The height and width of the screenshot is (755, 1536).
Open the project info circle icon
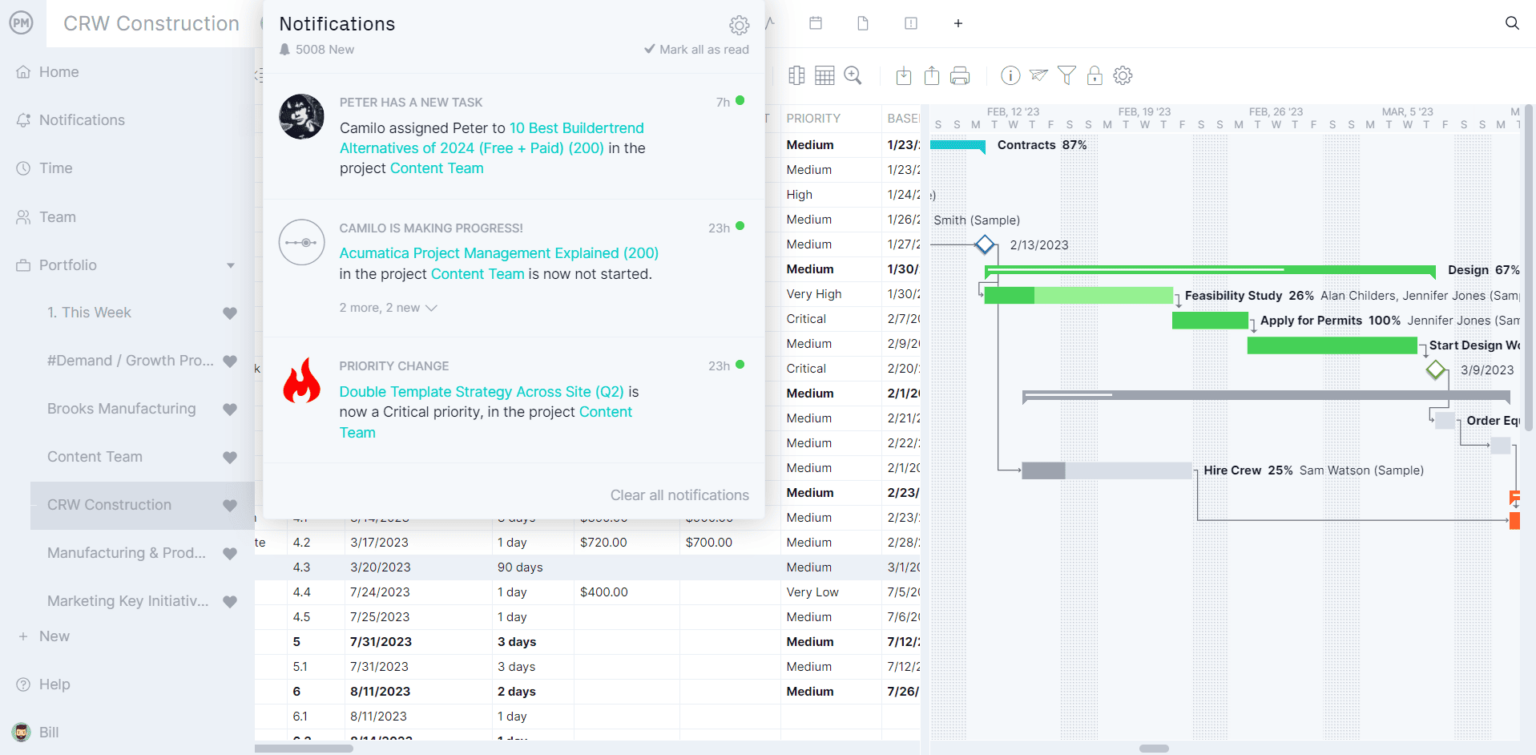[x=1010, y=75]
